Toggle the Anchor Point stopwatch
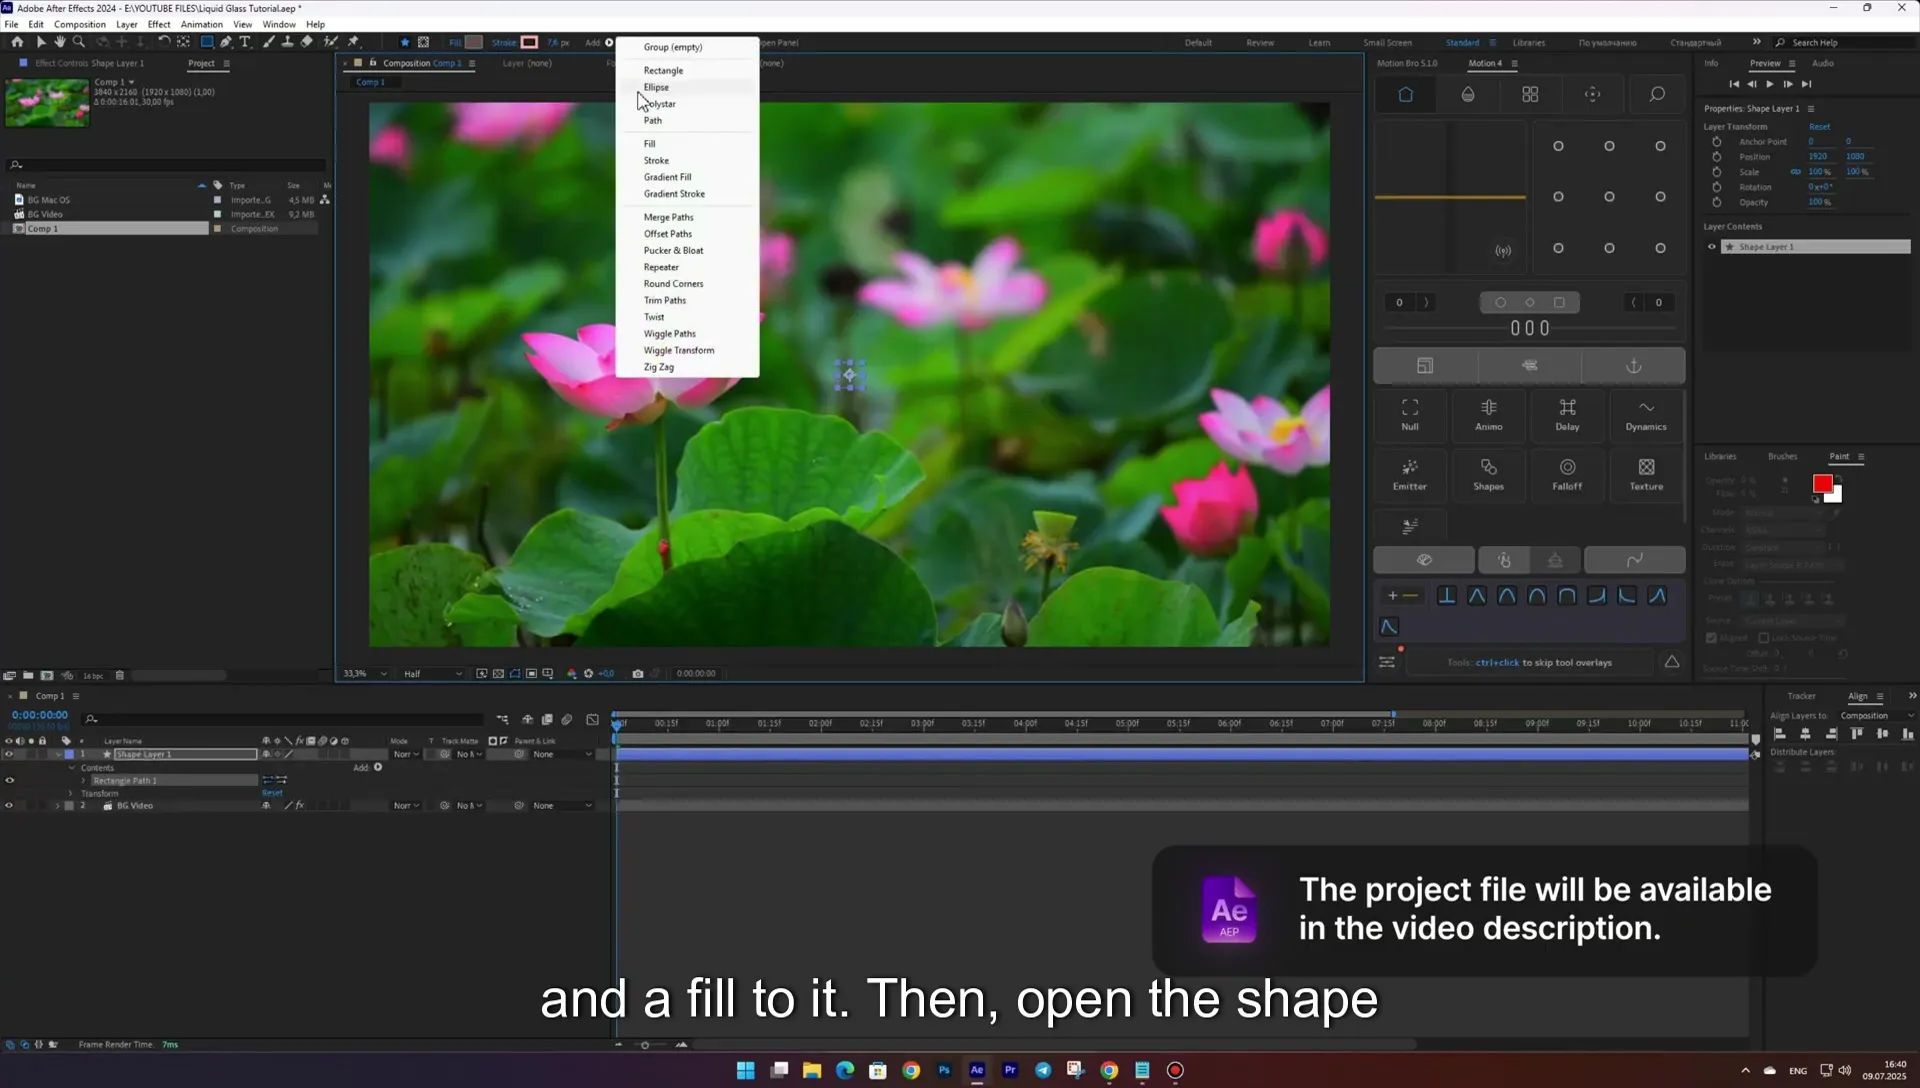 point(1717,142)
